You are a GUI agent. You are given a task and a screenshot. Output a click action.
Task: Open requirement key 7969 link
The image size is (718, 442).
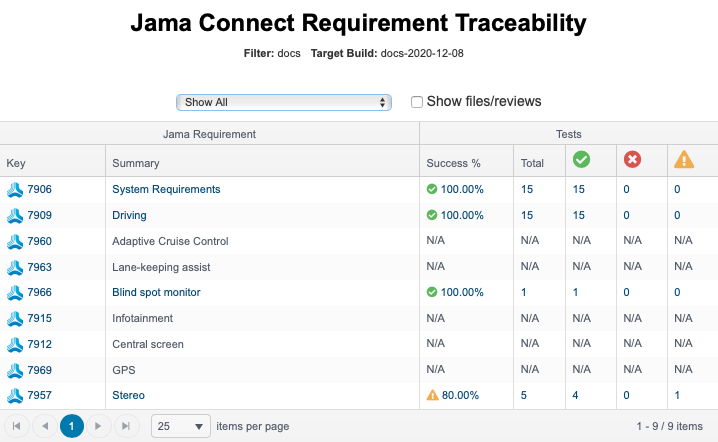coord(39,370)
